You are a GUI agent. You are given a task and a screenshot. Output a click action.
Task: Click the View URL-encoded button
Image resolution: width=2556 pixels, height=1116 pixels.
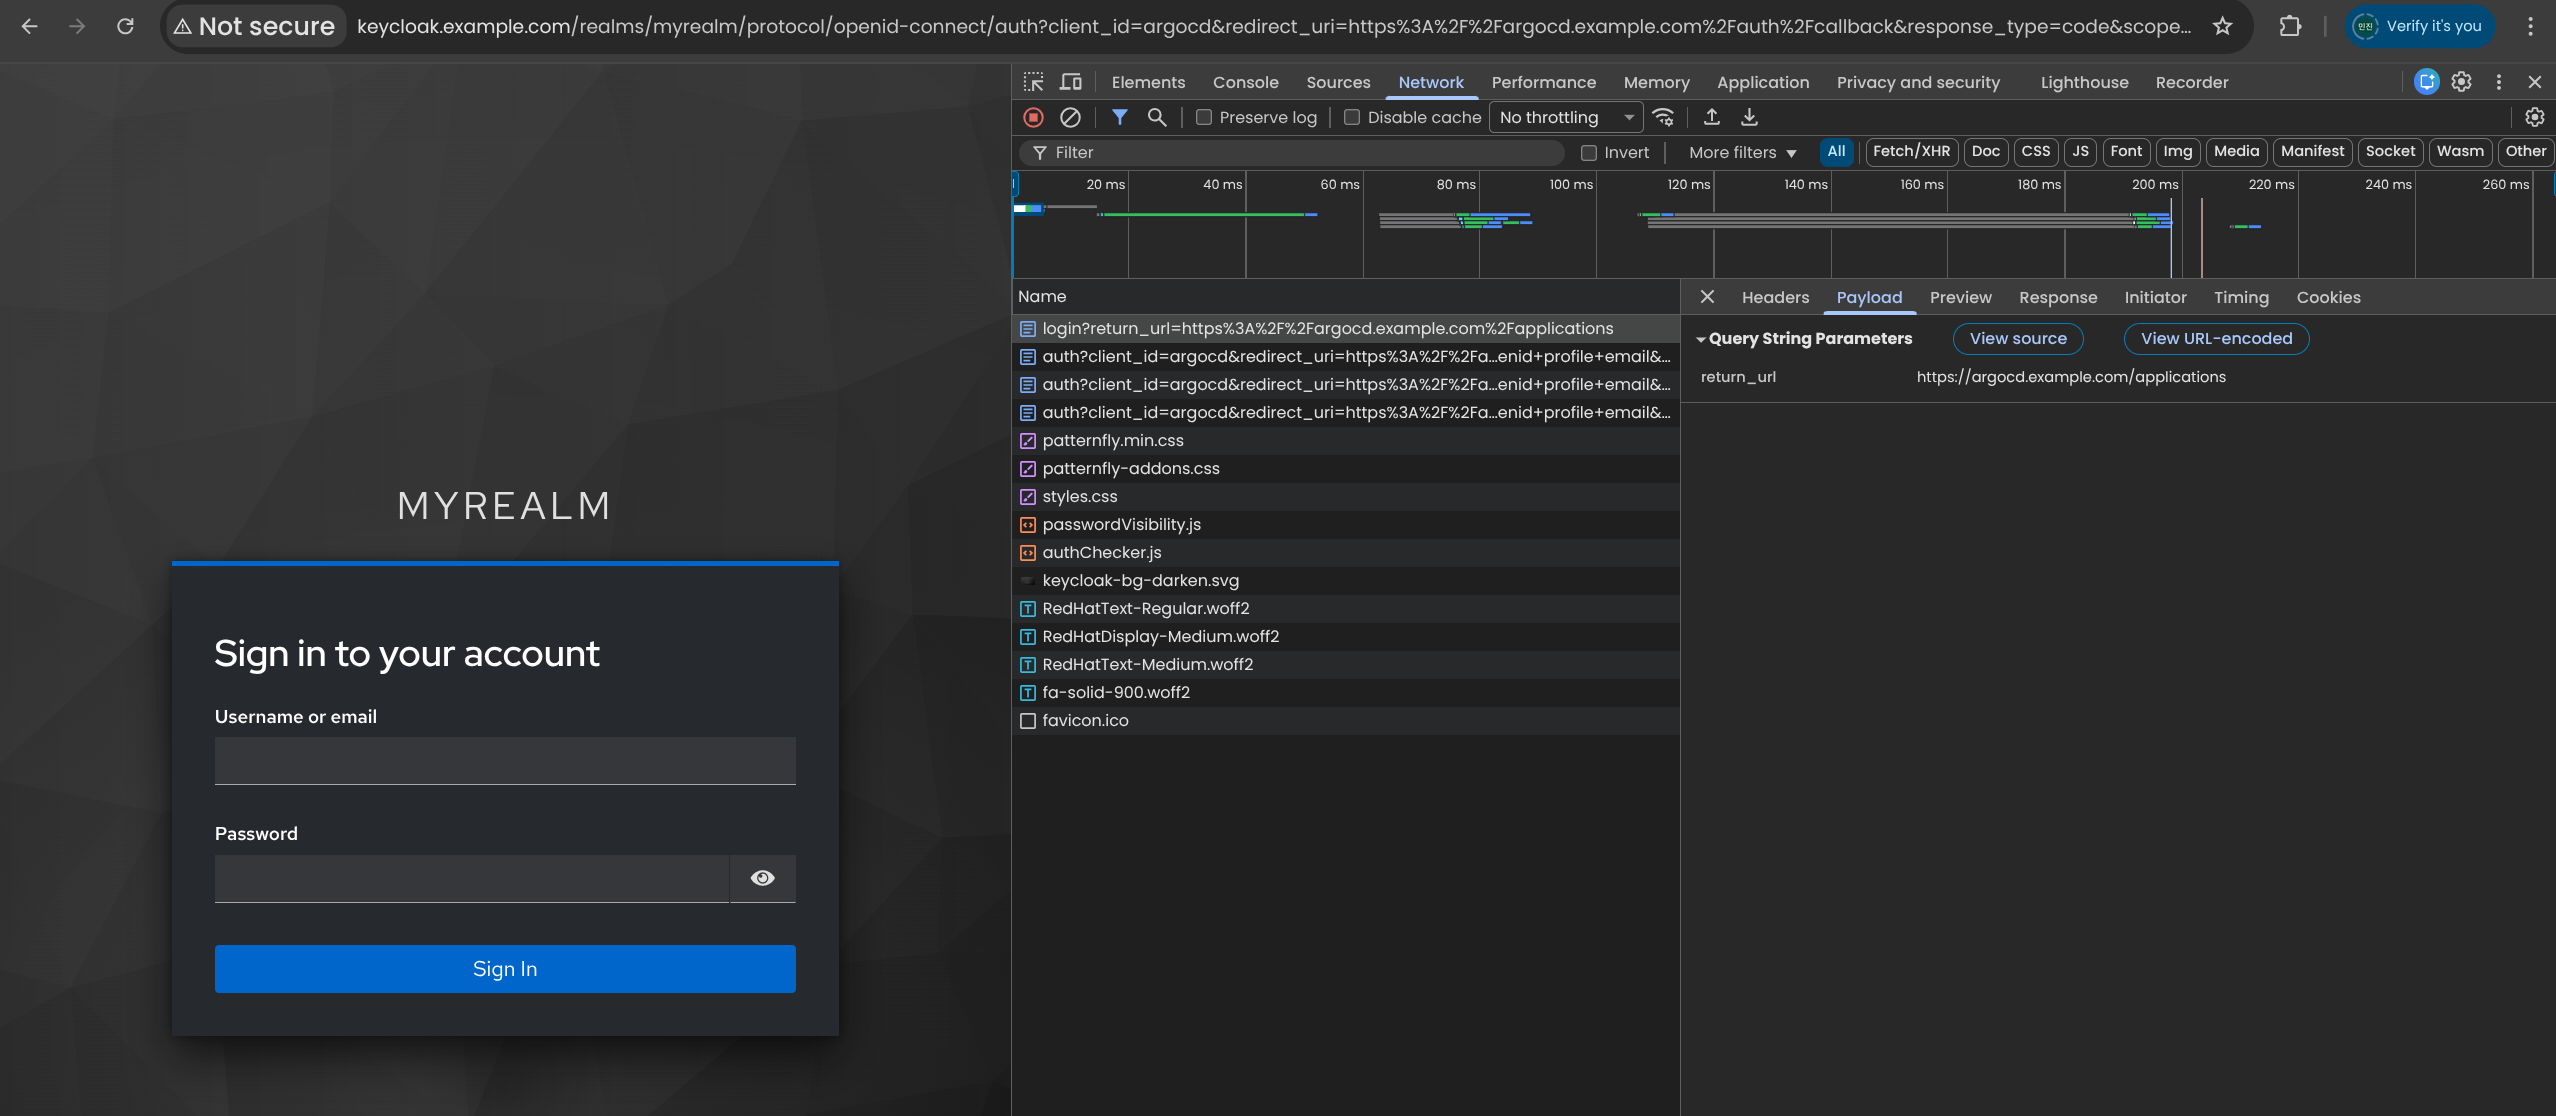2216,339
